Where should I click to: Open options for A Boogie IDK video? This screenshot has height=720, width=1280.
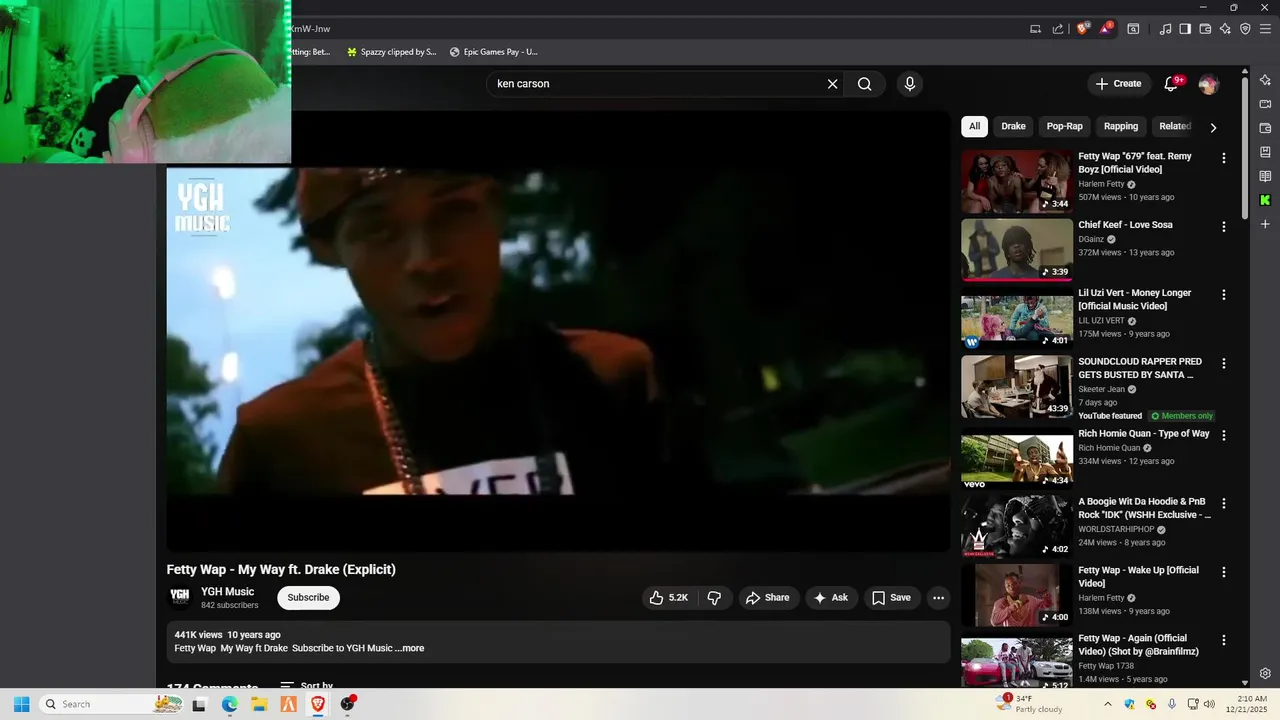[x=1223, y=503]
